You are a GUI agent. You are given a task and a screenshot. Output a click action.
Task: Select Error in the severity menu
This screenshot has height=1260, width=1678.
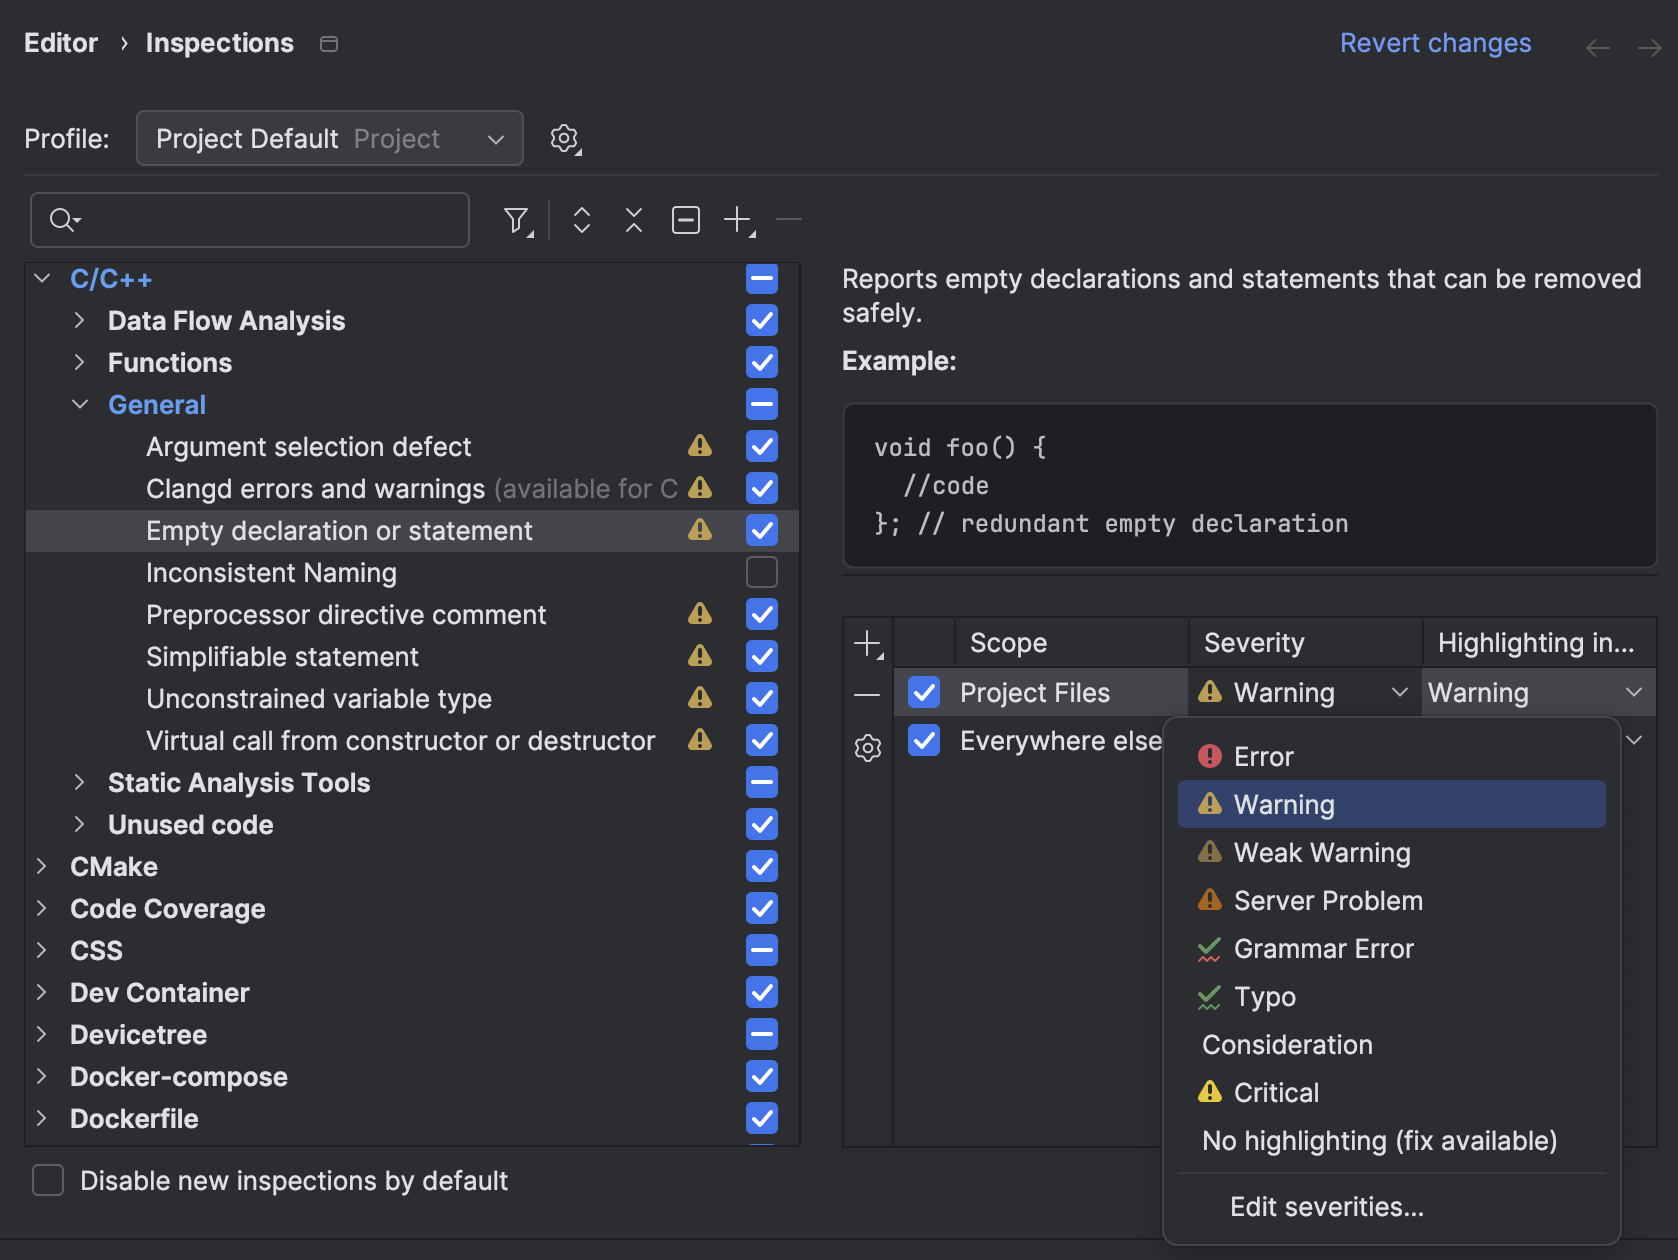coord(1262,756)
